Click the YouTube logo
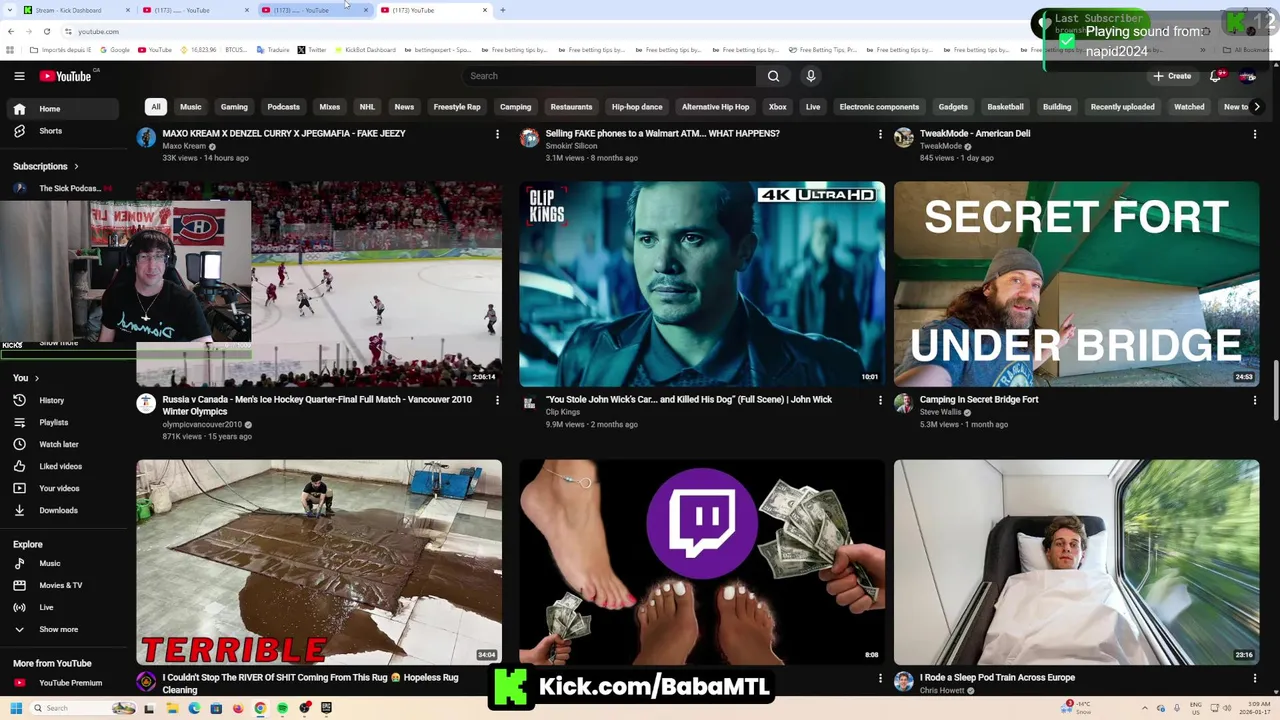The width and height of the screenshot is (1280, 720). pos(66,76)
